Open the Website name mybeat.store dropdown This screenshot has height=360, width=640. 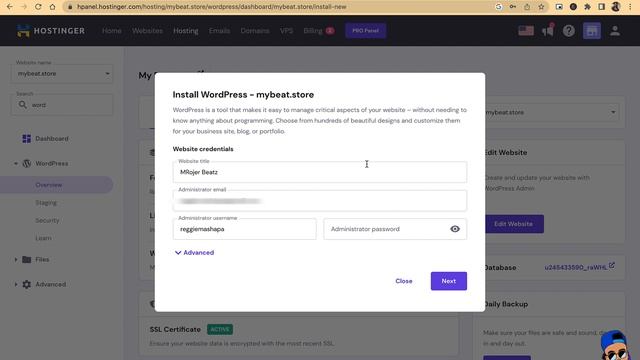[x=62, y=74]
